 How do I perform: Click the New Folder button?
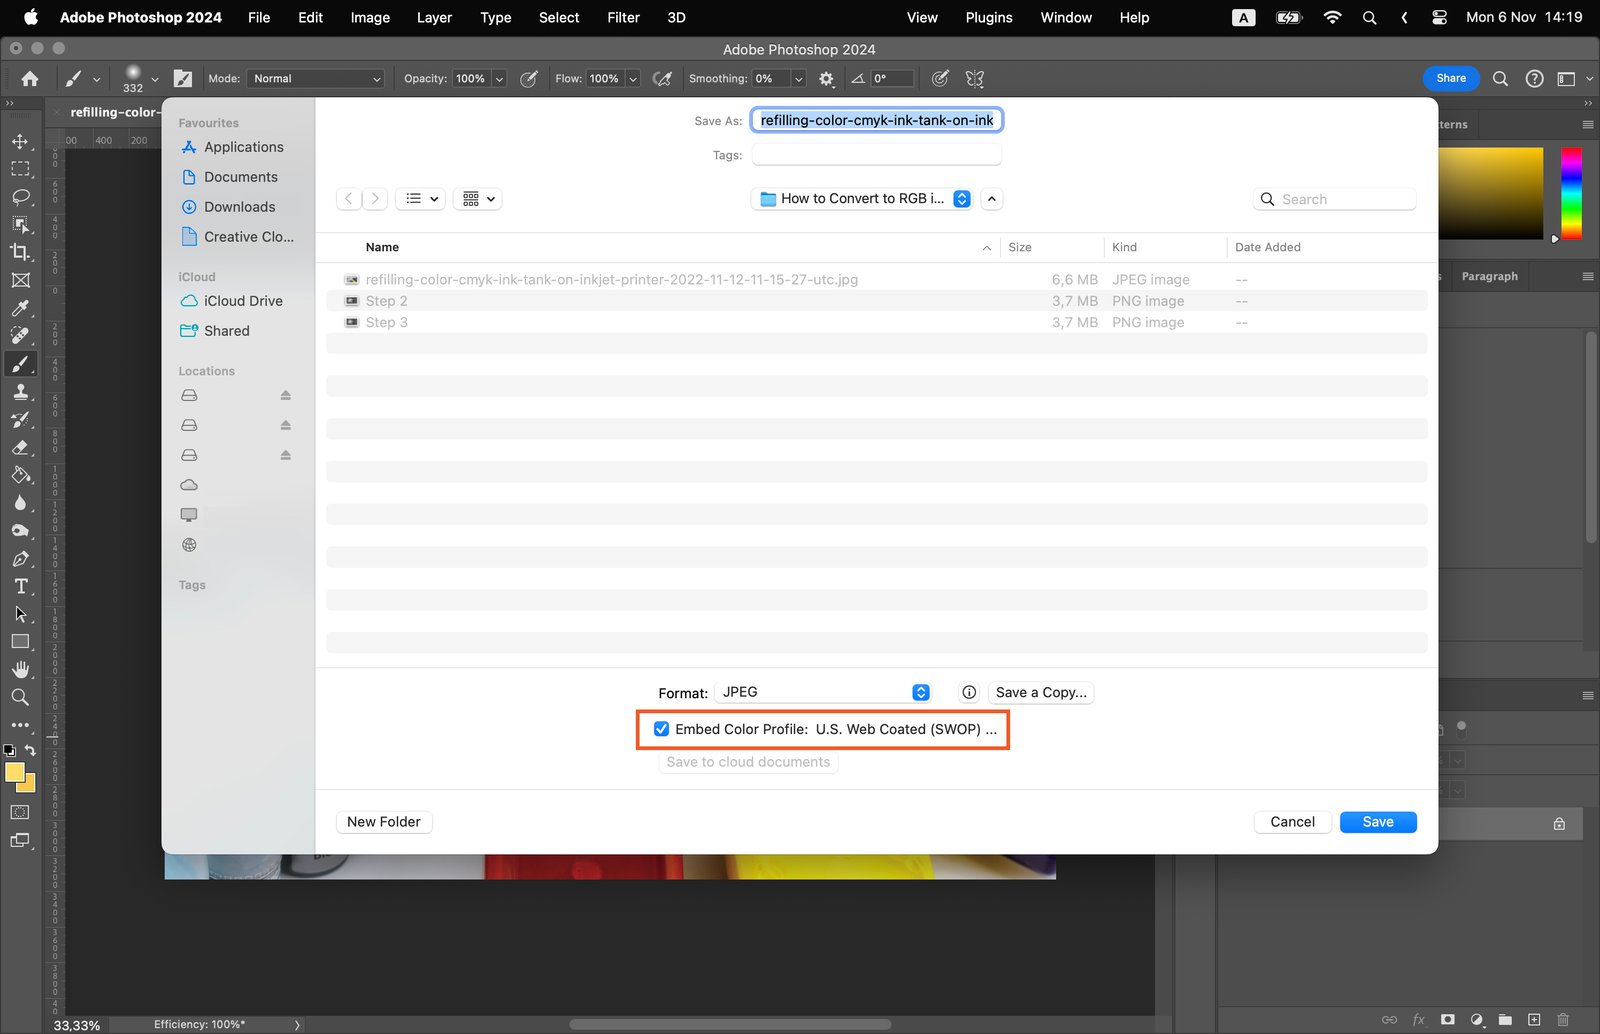[x=383, y=822]
